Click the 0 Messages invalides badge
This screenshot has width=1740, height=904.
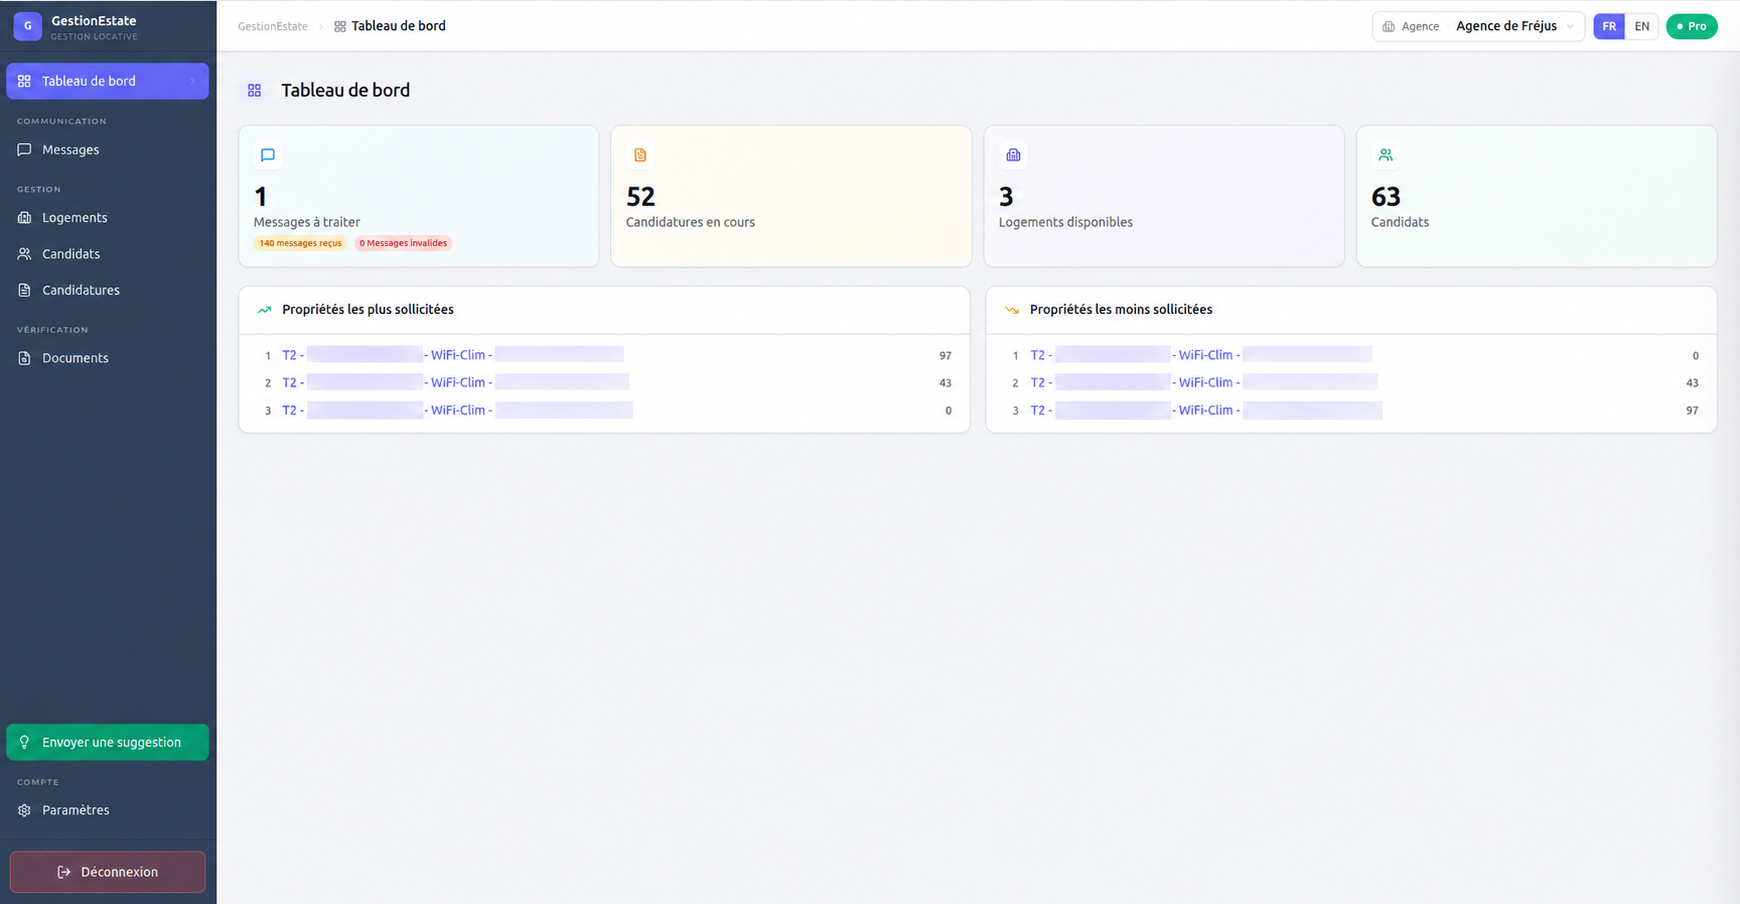click(x=404, y=243)
